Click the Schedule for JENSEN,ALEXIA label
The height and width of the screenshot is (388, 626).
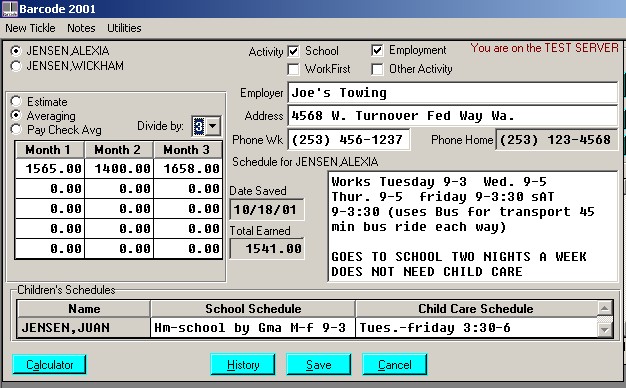(x=305, y=162)
